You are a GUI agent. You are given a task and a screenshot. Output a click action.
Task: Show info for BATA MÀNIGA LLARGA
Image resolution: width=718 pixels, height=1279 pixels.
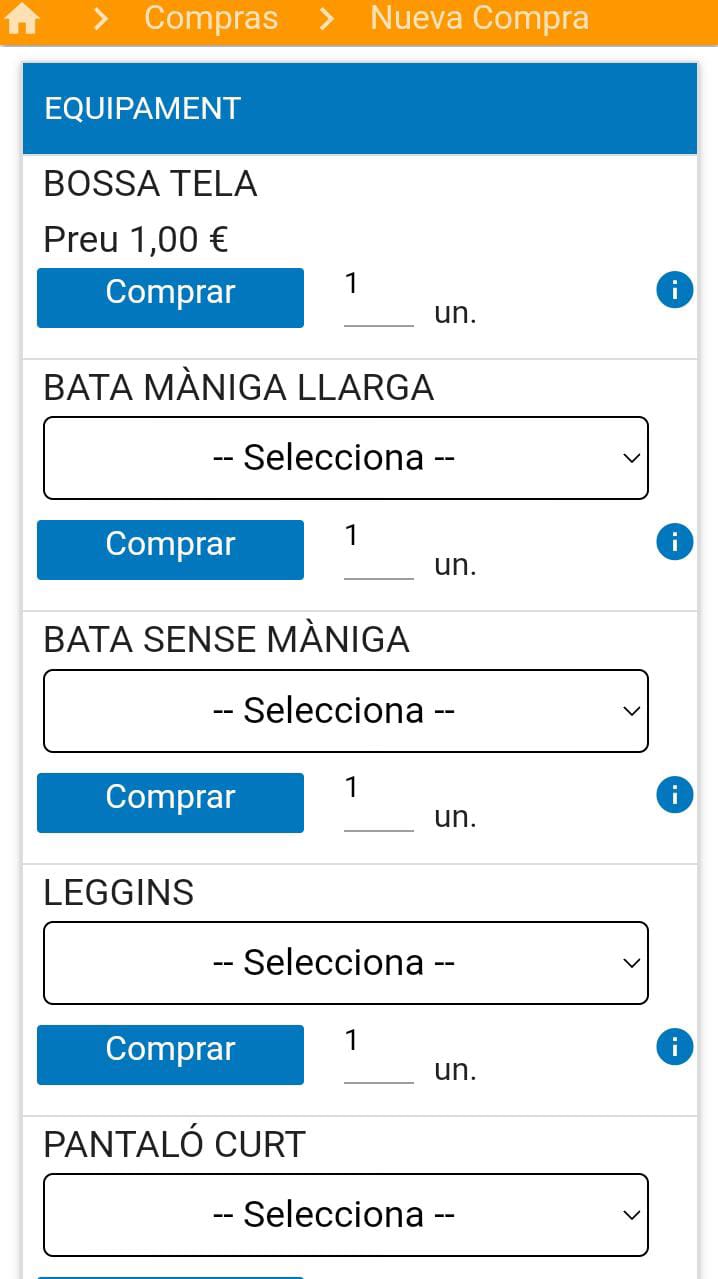675,542
